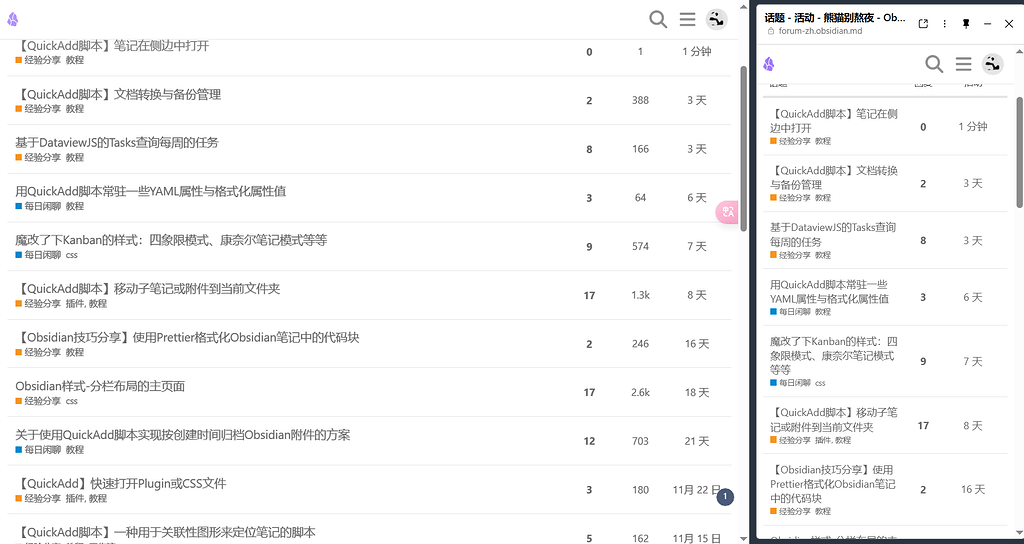
Task: Click the pink translate floating icon
Action: pos(727,212)
